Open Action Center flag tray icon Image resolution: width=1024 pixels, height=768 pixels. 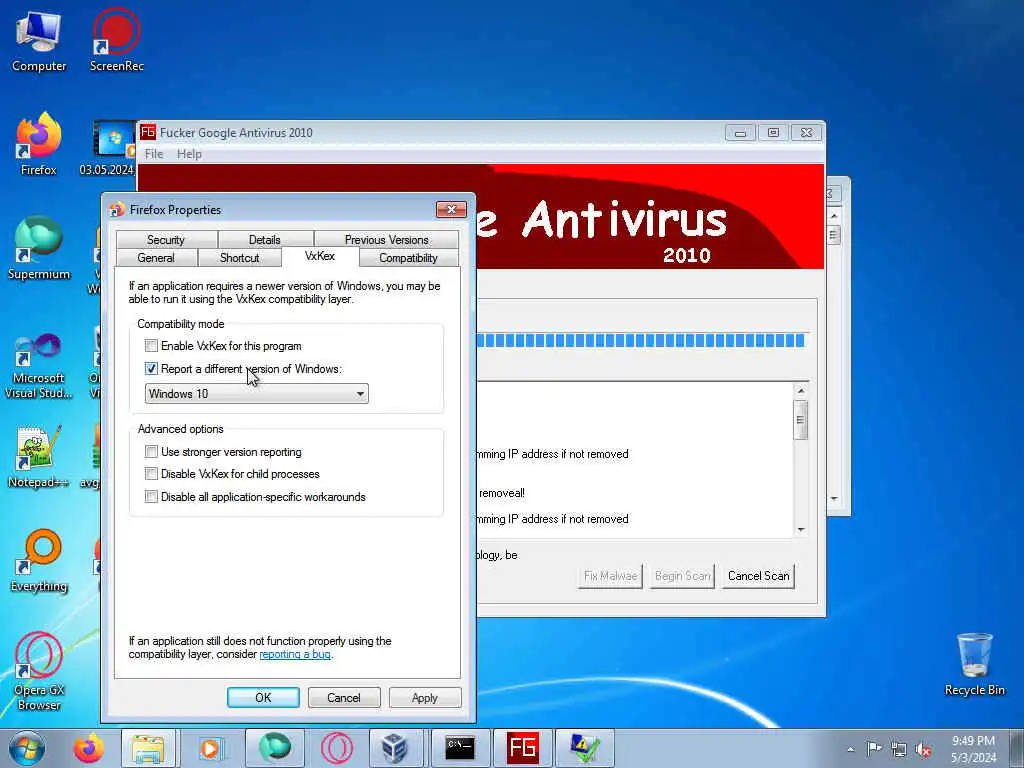pyautogui.click(x=874, y=748)
